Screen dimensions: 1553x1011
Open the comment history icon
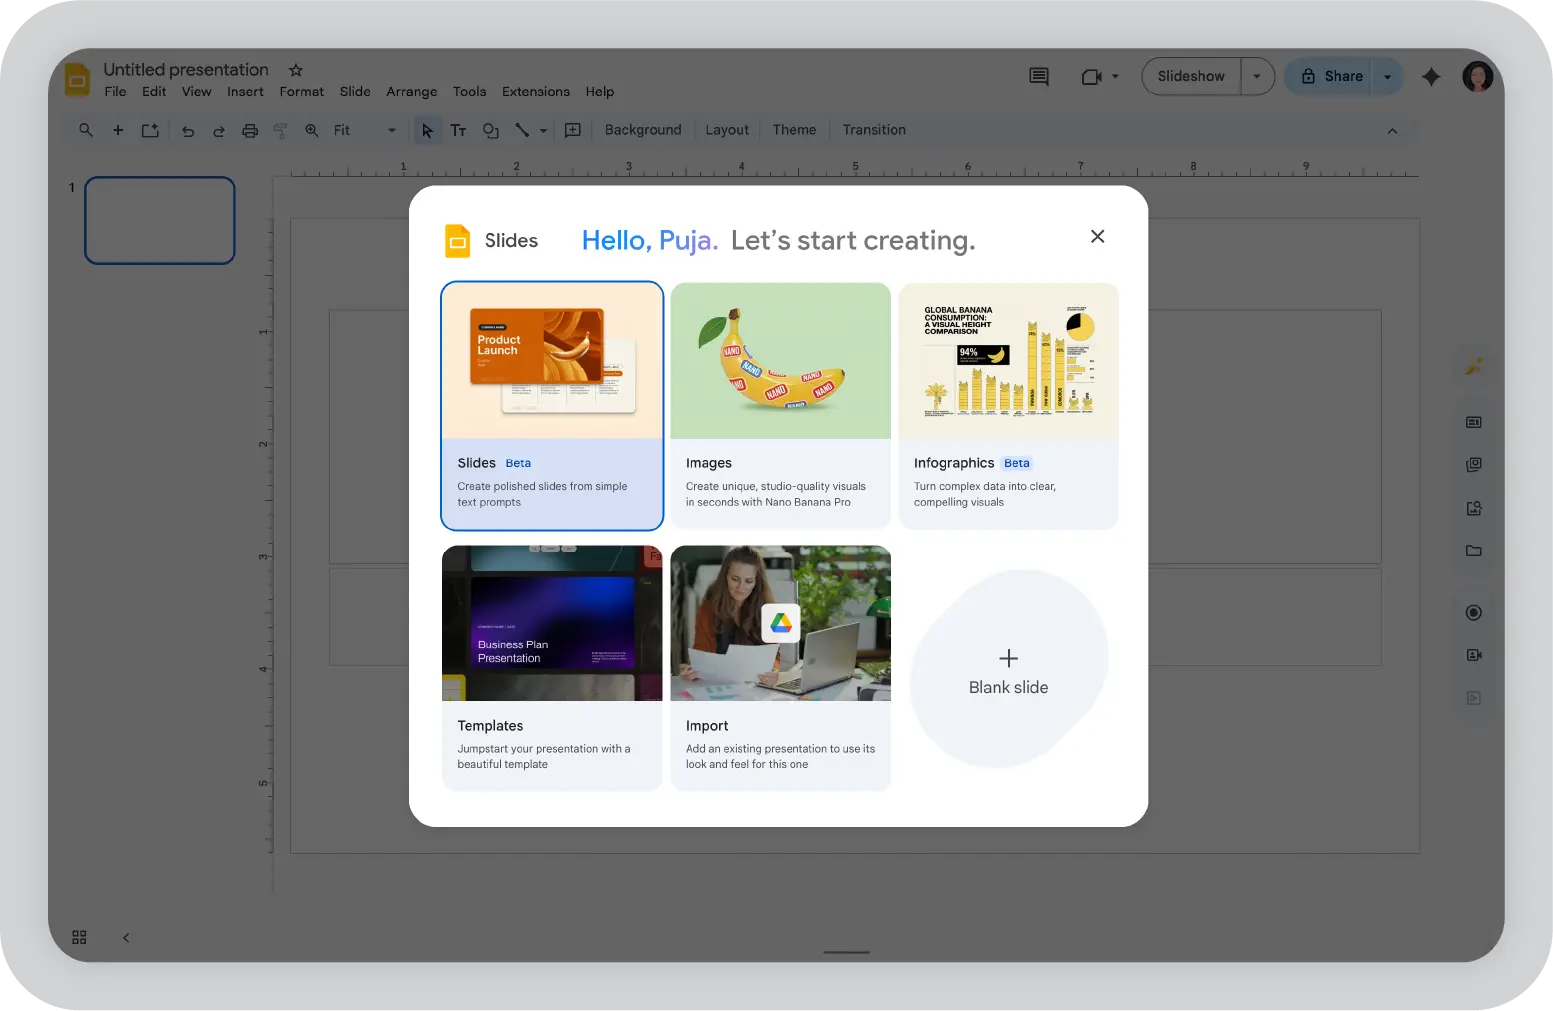tap(1039, 77)
